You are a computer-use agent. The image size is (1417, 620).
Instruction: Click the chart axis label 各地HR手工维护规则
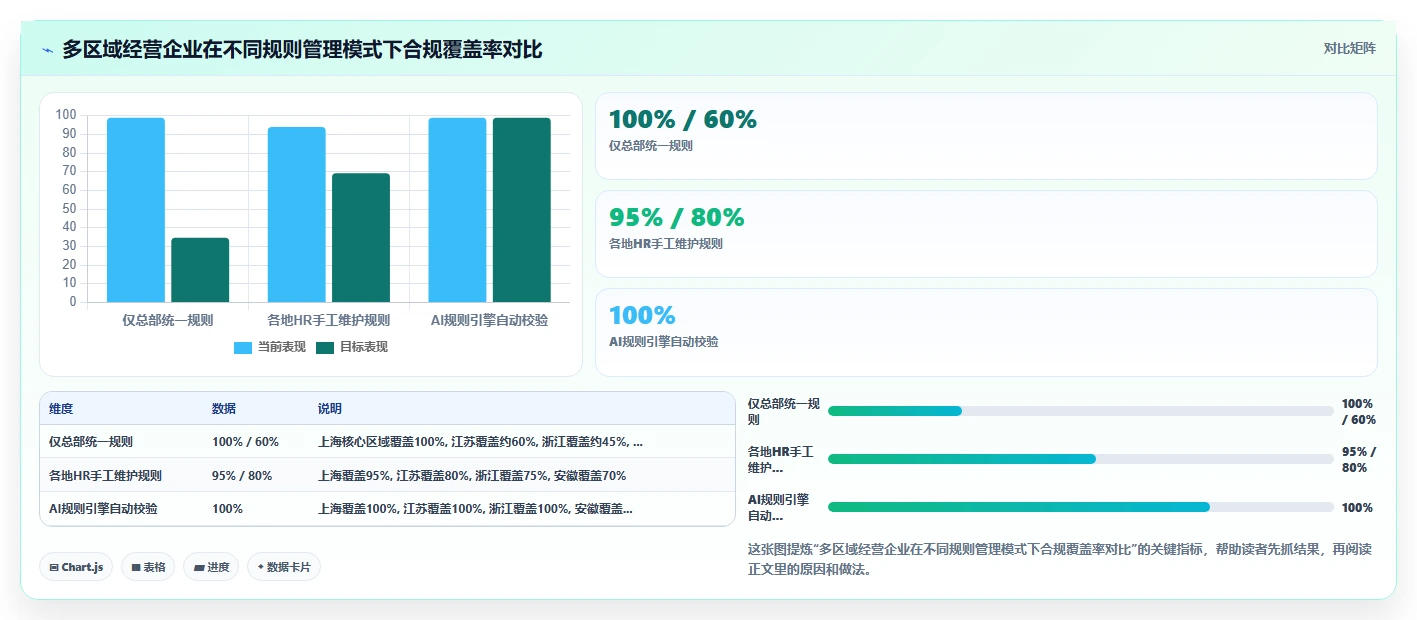[329, 320]
